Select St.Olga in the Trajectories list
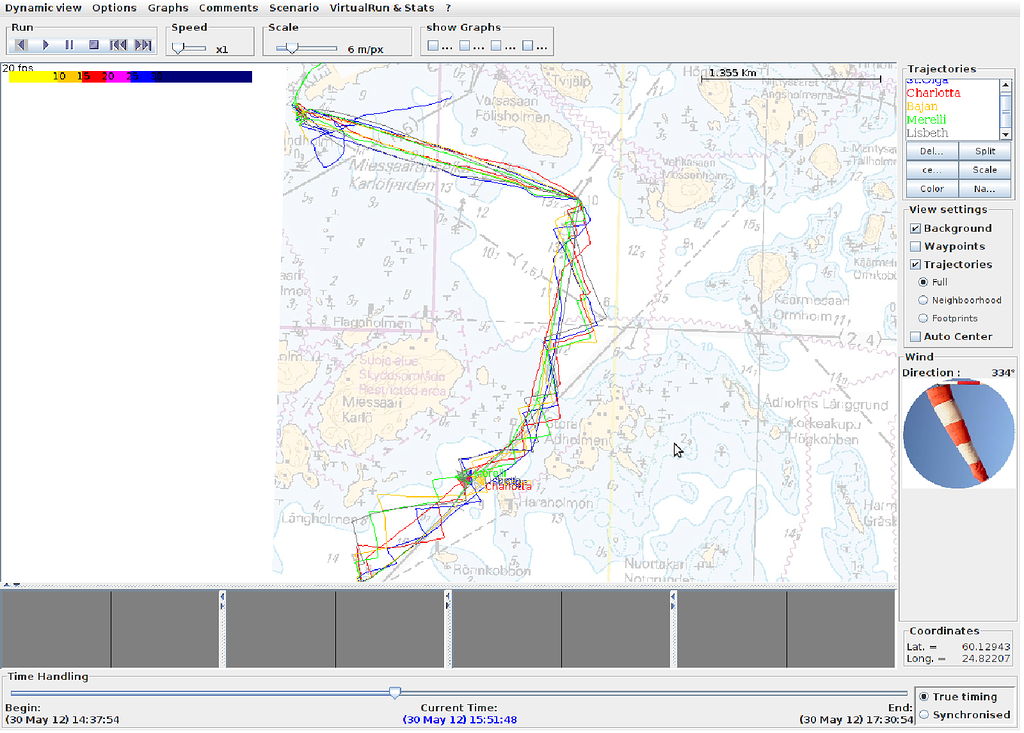 [x=927, y=81]
